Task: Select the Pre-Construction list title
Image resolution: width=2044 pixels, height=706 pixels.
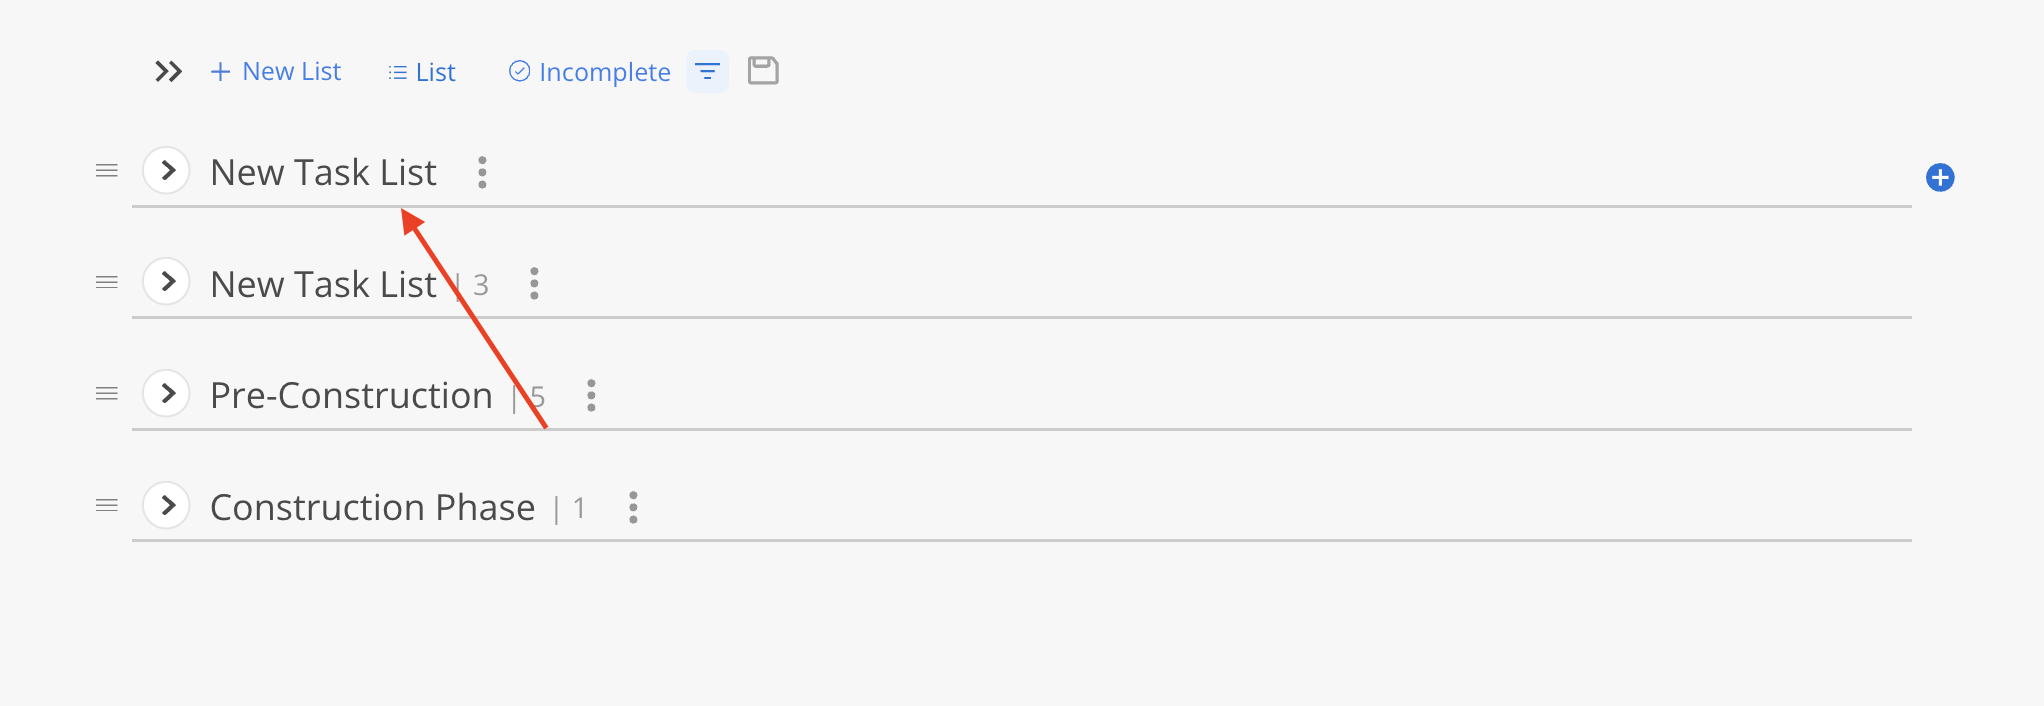Action: click(x=351, y=396)
